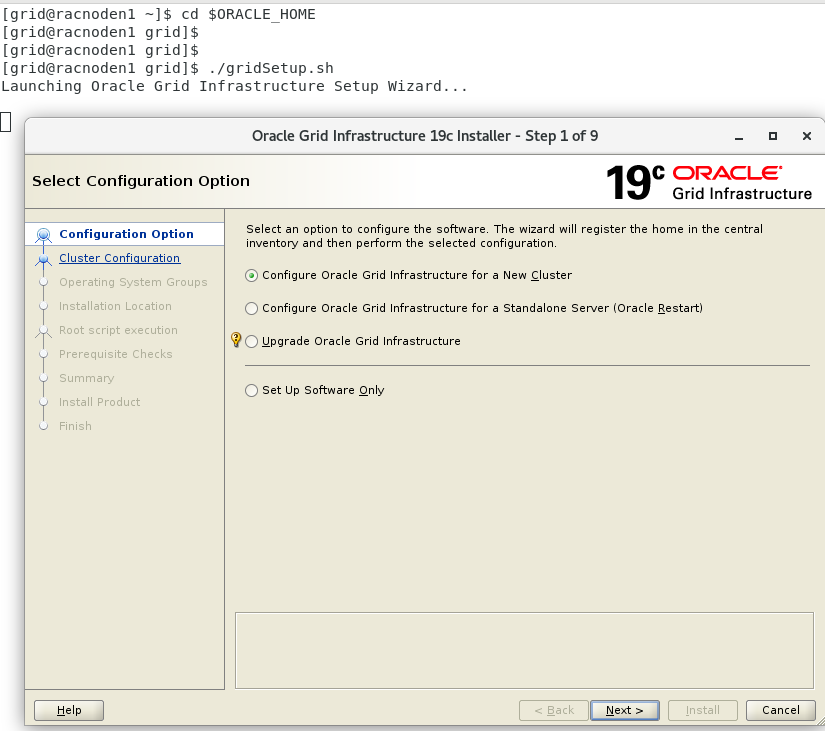Click 'Launching Oracle Grid Infrastructure Setup Wizard...' text

235,86
